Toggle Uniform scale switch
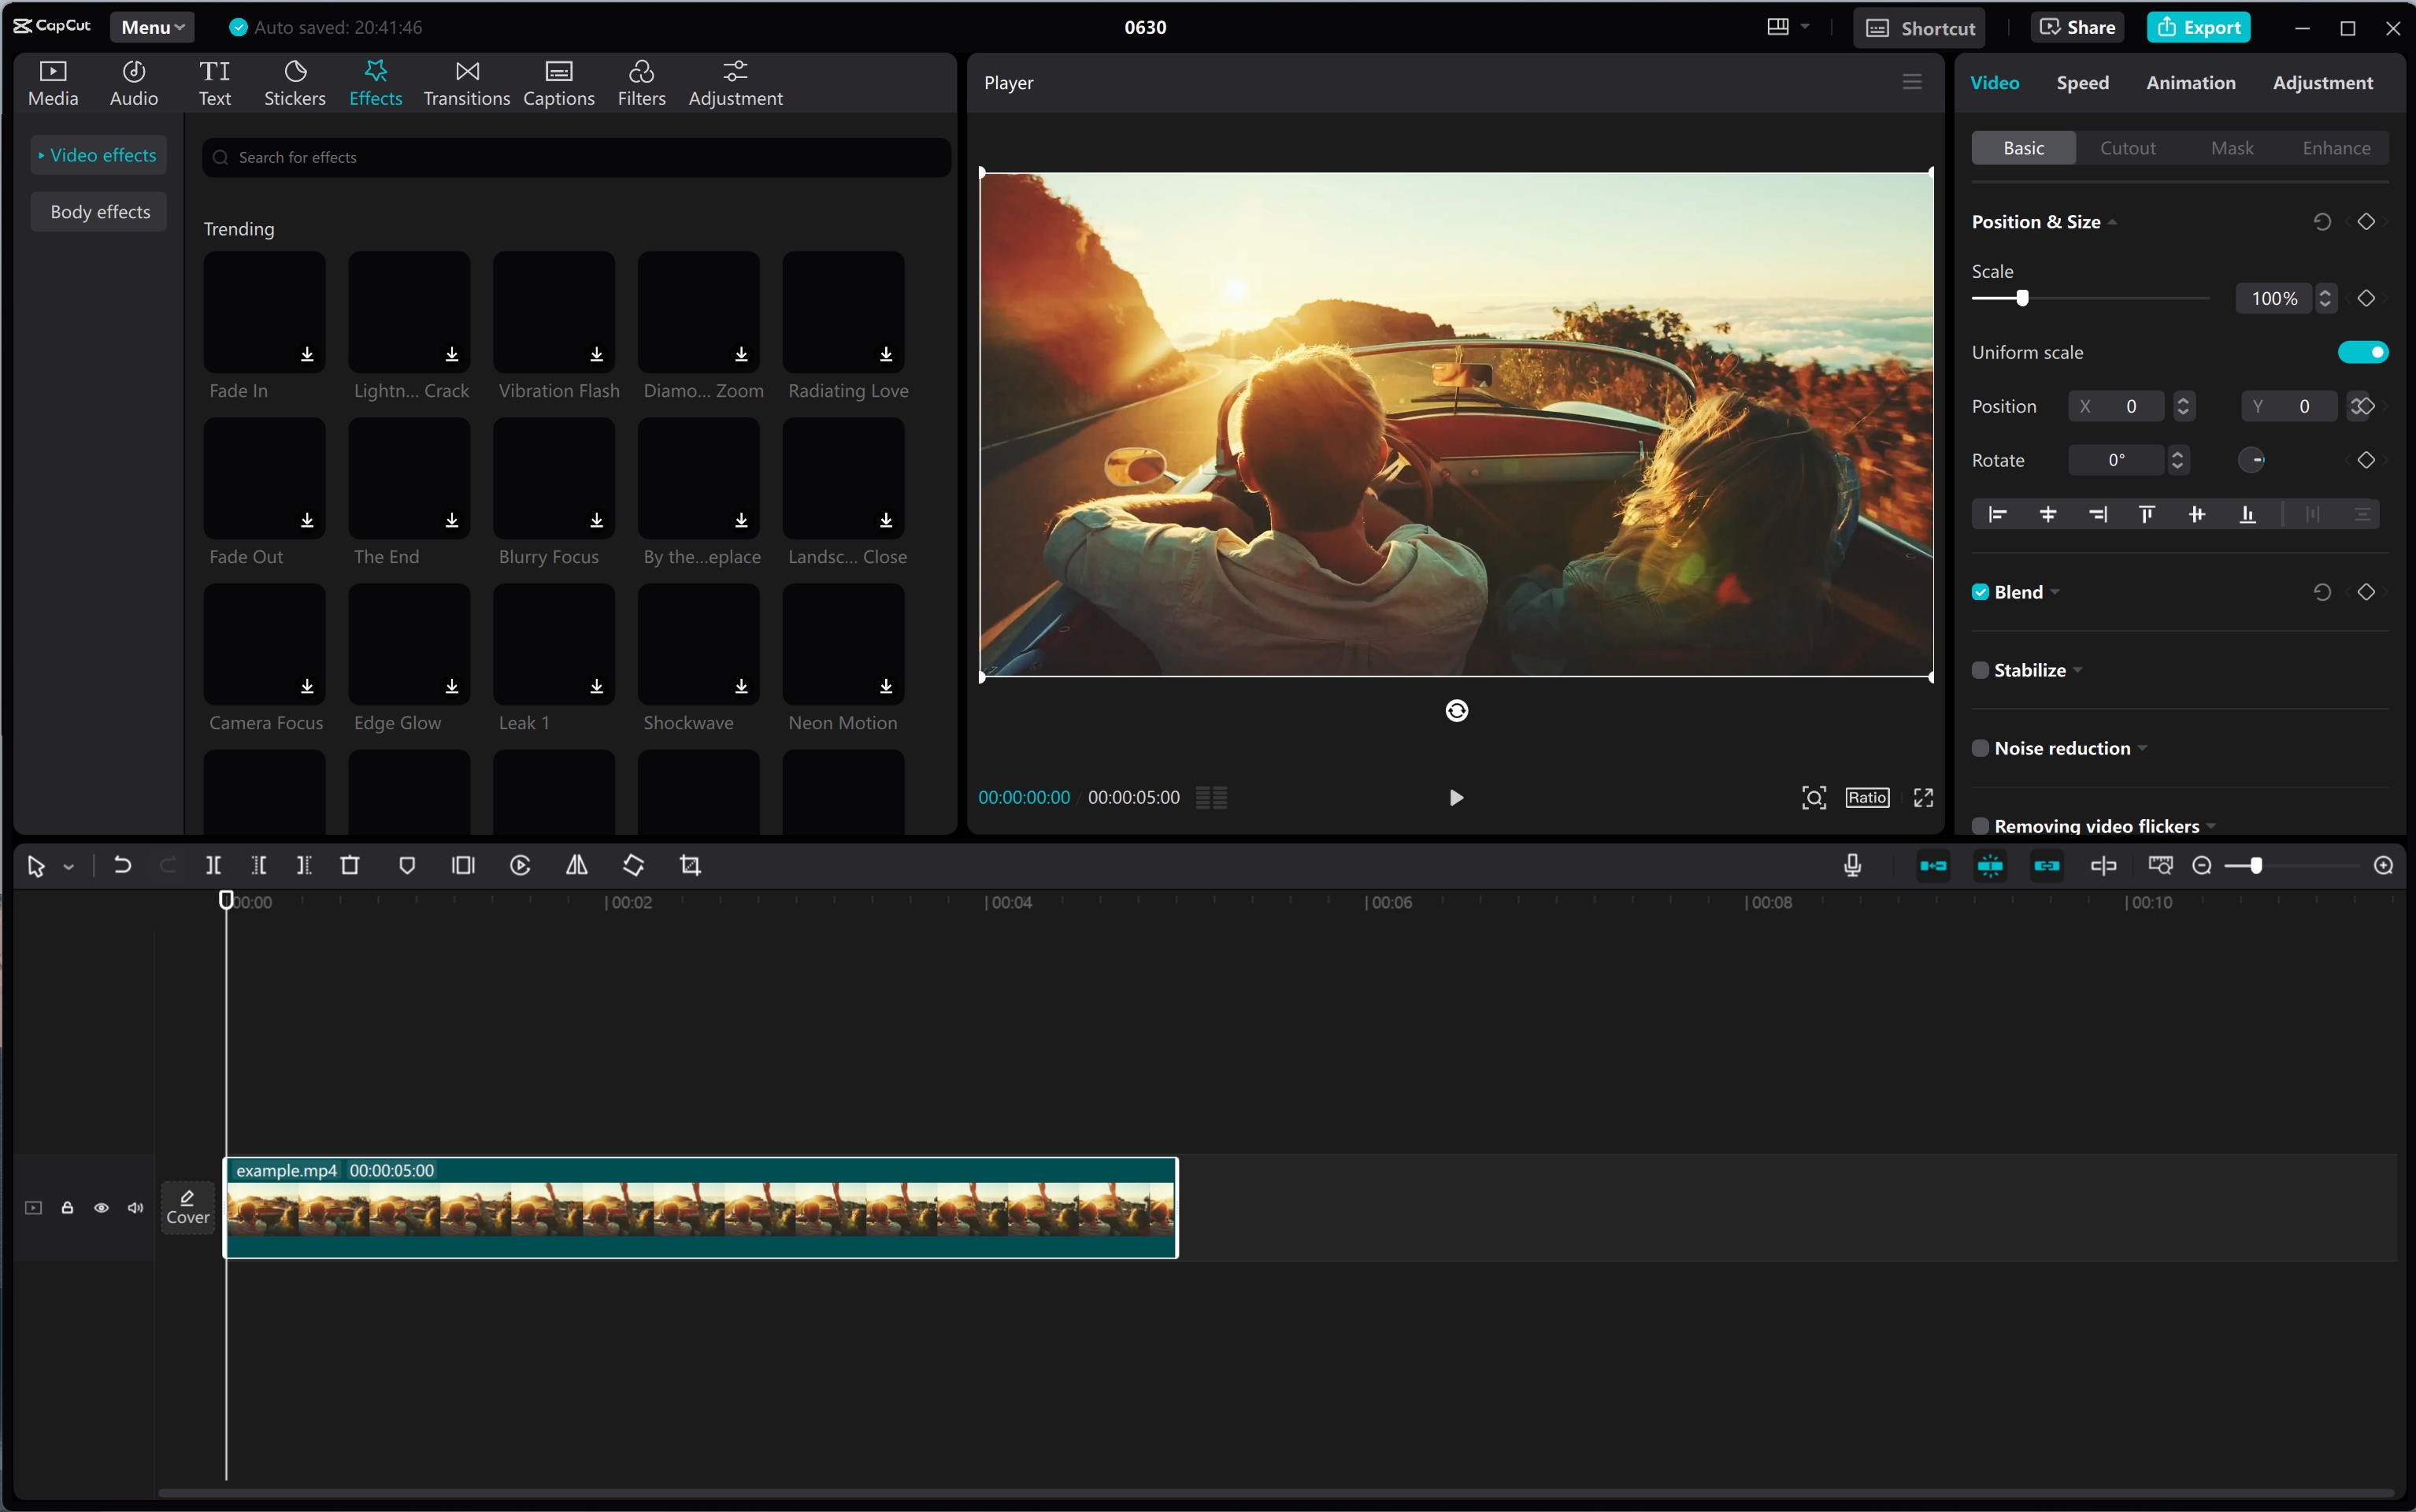Screen dimensions: 2416x1512 click(2363, 352)
